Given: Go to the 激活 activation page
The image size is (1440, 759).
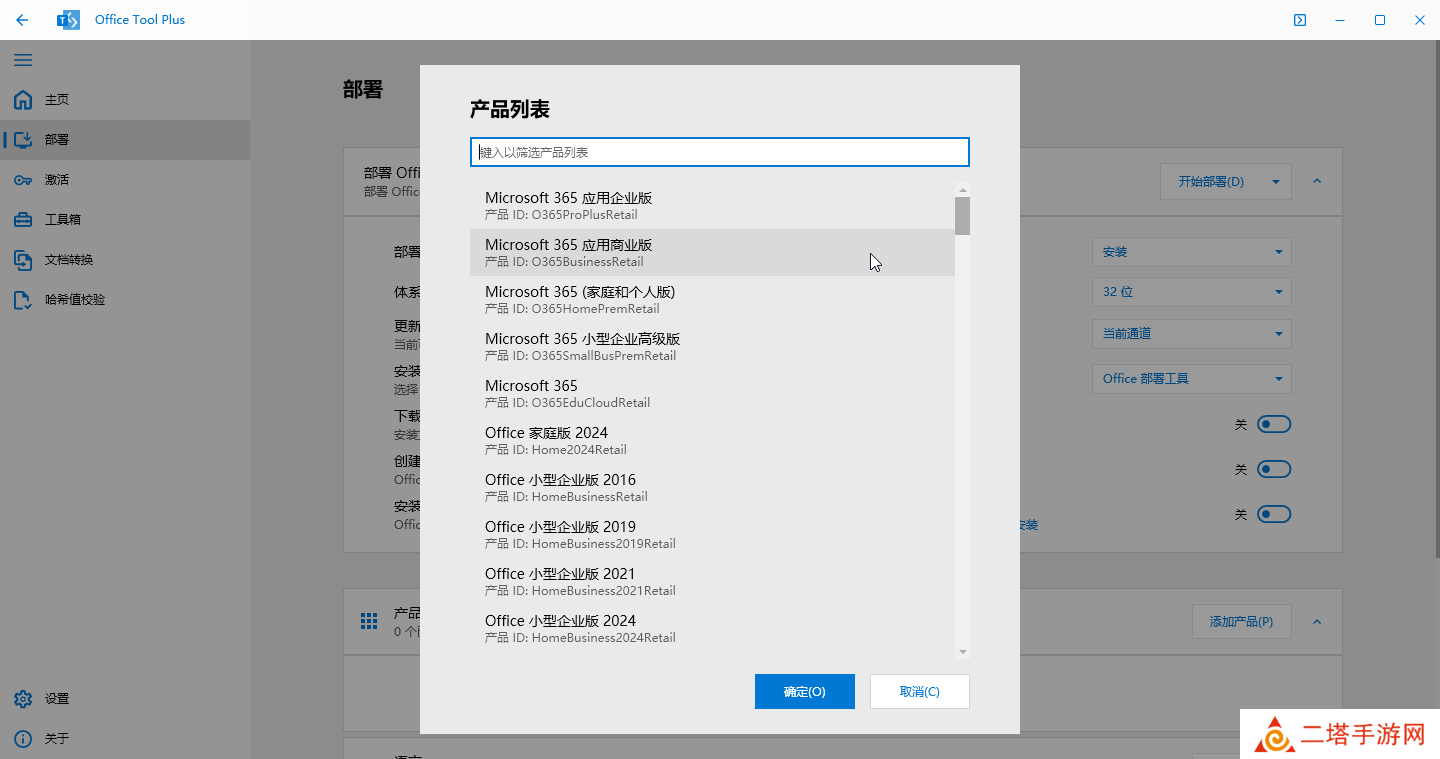Looking at the screenshot, I should click(125, 180).
